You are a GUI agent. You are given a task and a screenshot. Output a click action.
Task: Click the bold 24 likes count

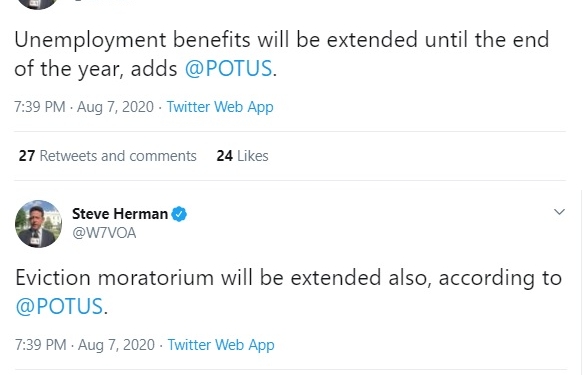225,156
